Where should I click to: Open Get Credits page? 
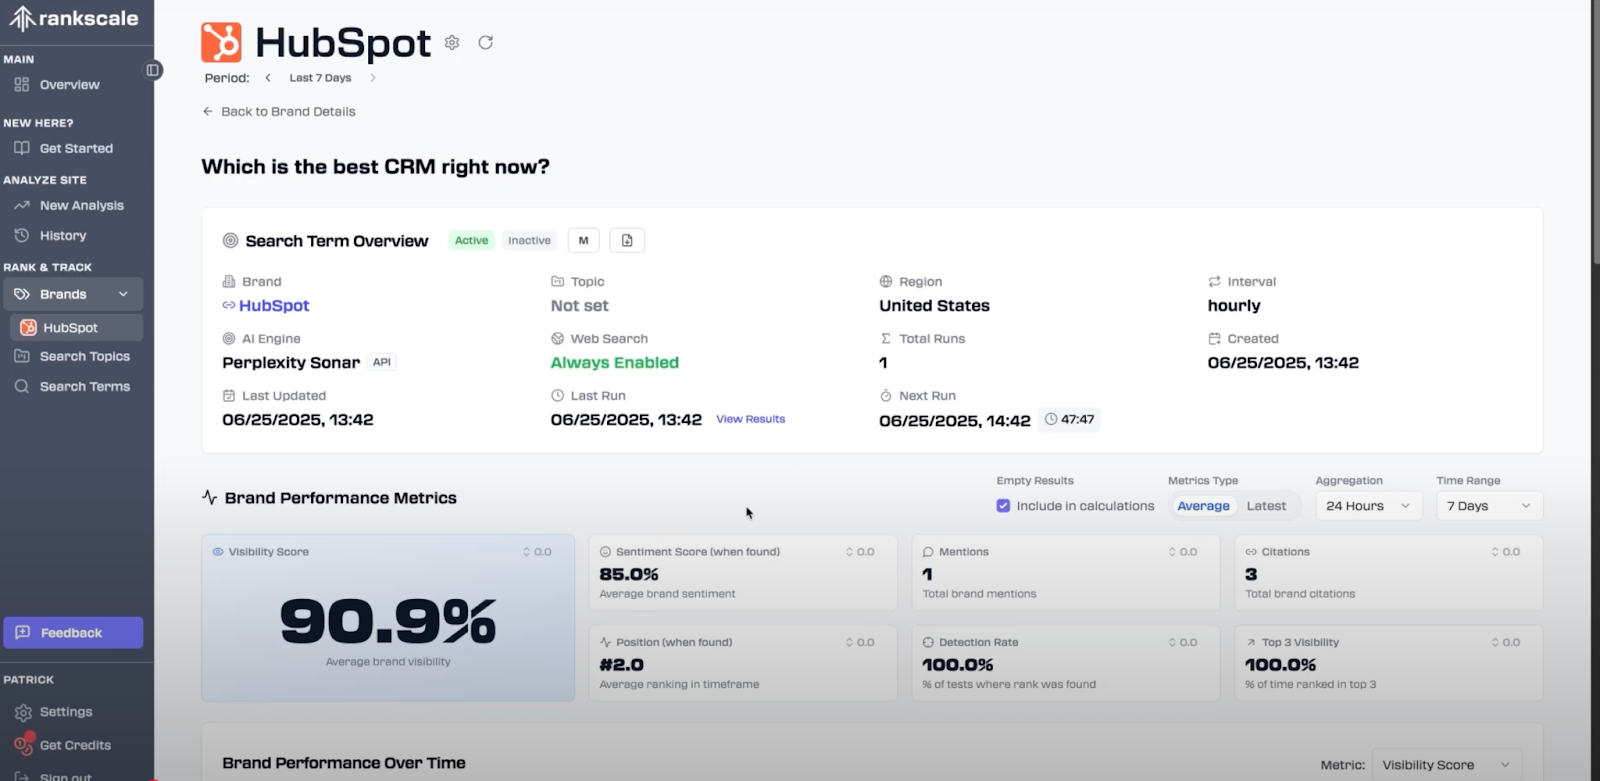tap(75, 745)
